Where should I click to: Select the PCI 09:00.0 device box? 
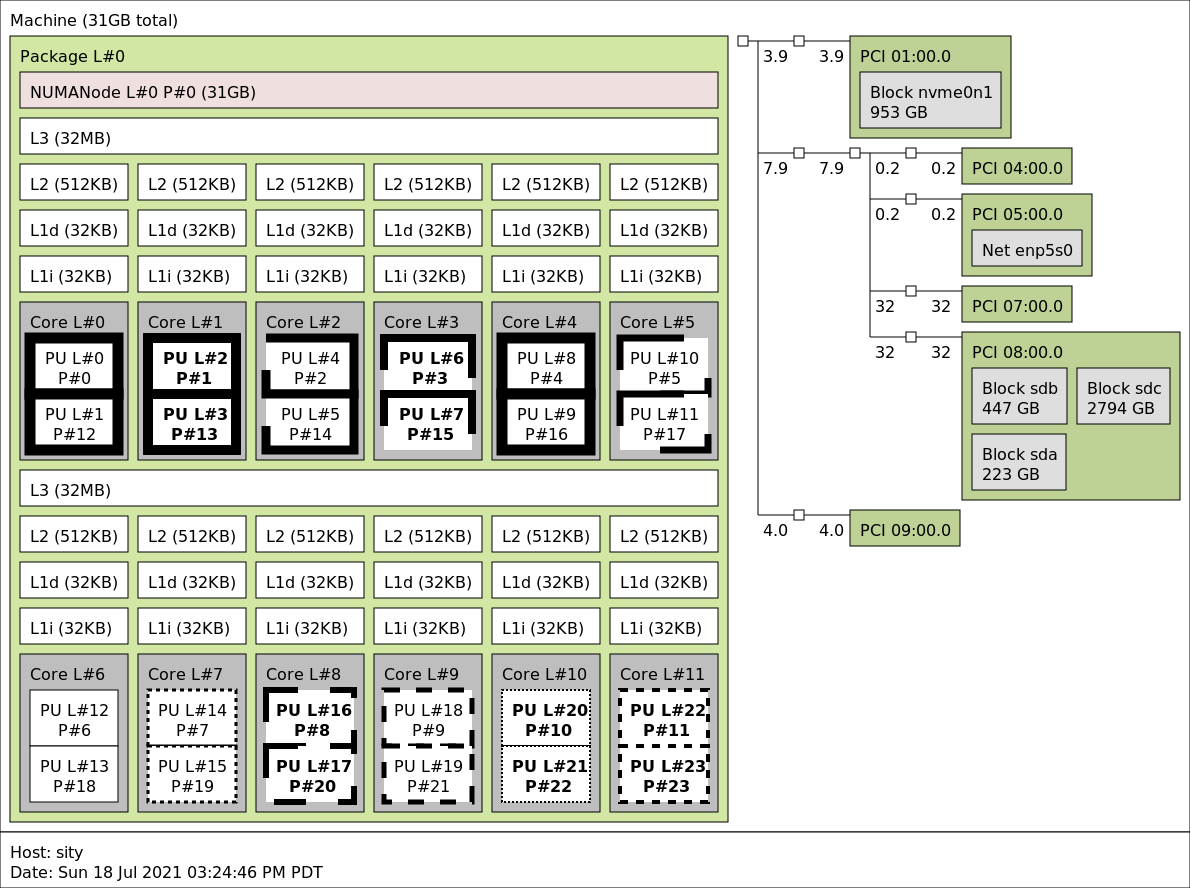pos(904,529)
